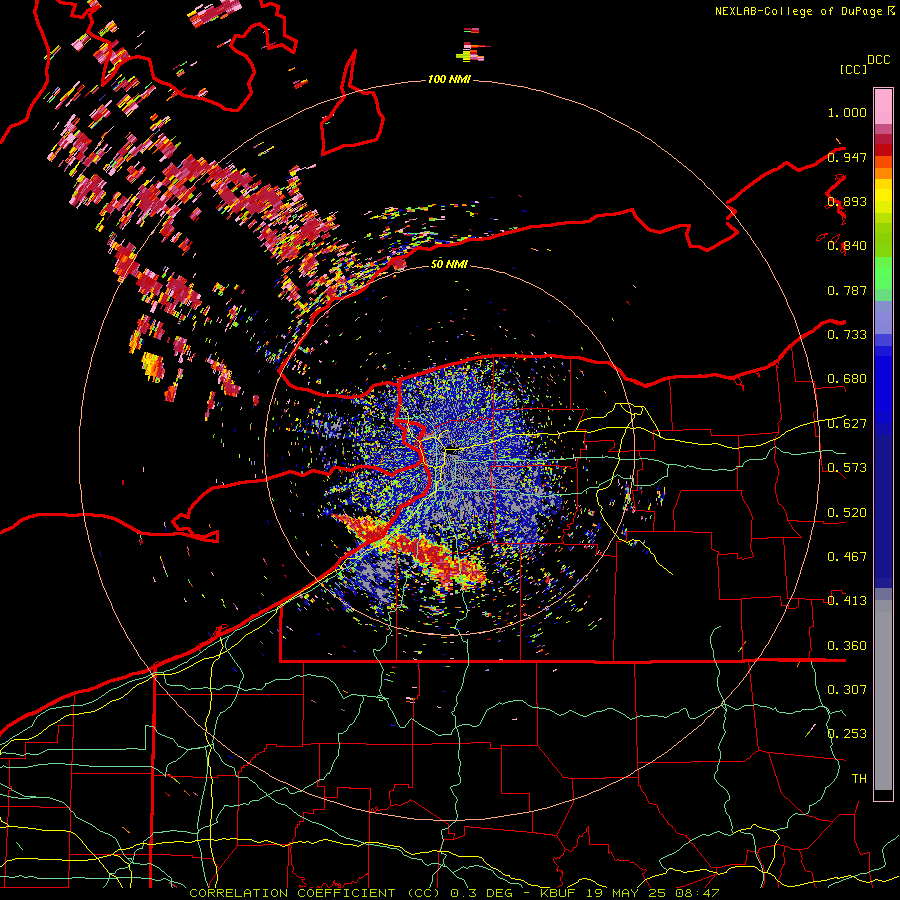Image resolution: width=900 pixels, height=900 pixels.
Task: Click the 0.413 scale value
Action: click(847, 601)
